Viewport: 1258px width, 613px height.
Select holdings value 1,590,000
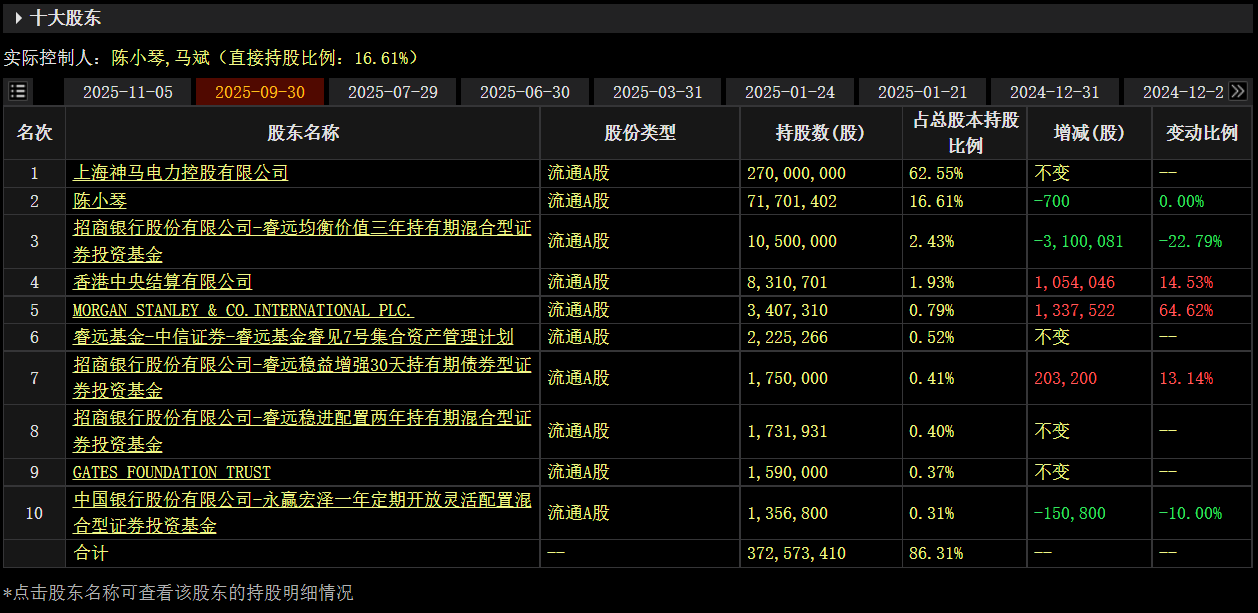click(787, 472)
